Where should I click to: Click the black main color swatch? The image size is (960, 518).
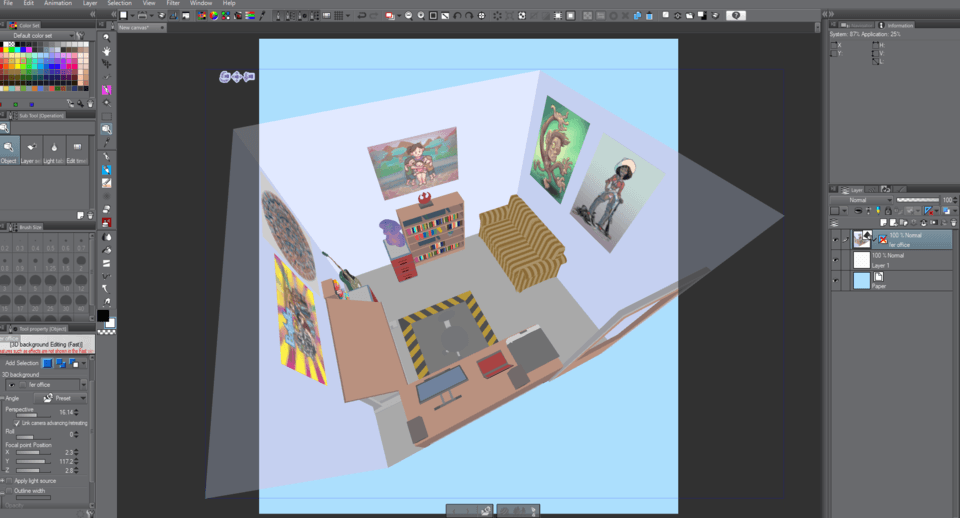[103, 316]
